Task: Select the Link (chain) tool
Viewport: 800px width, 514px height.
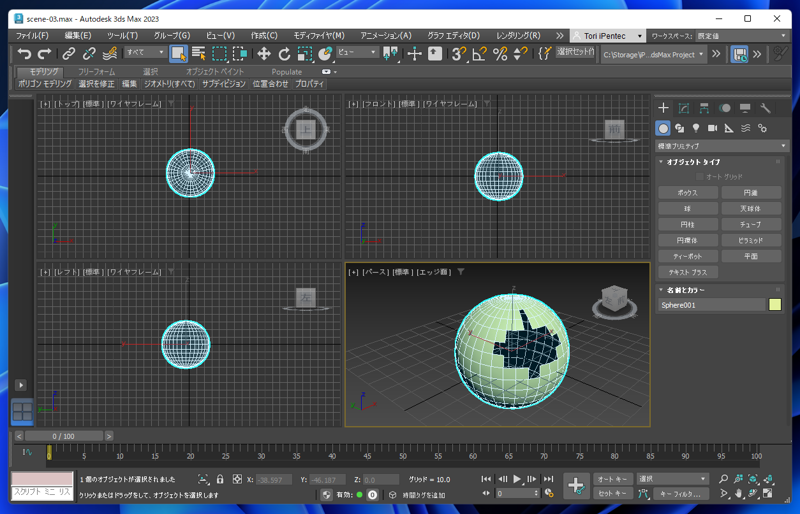Action: (68, 53)
